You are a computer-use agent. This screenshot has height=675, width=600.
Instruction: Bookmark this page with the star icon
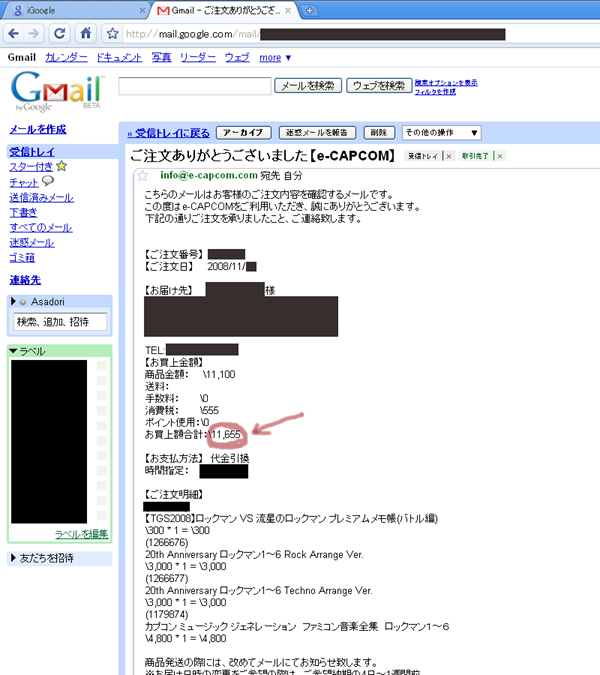(112, 33)
